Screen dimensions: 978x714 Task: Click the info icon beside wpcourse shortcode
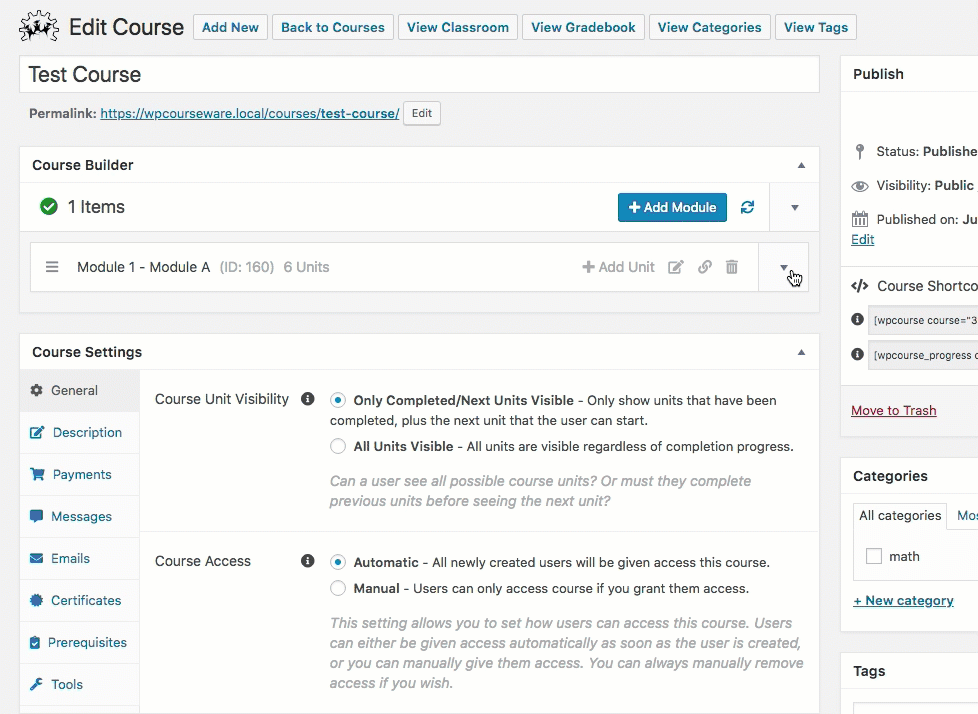858,319
